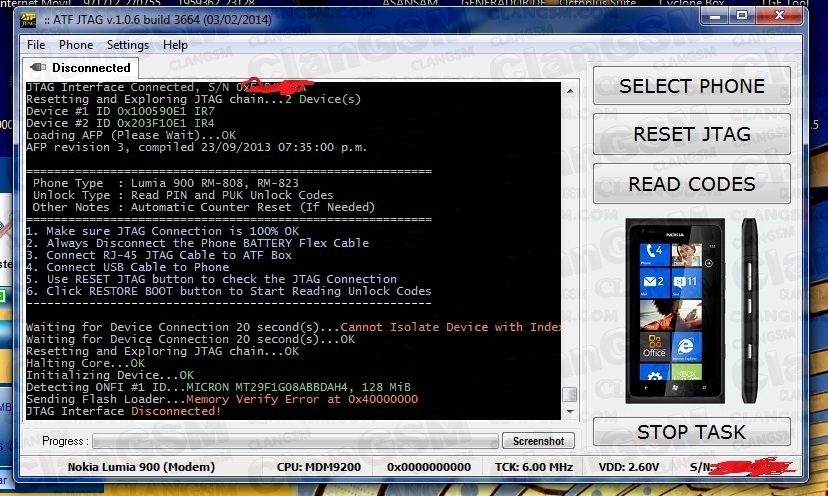Click 'AFP revision 3' log line

[x=196, y=147]
